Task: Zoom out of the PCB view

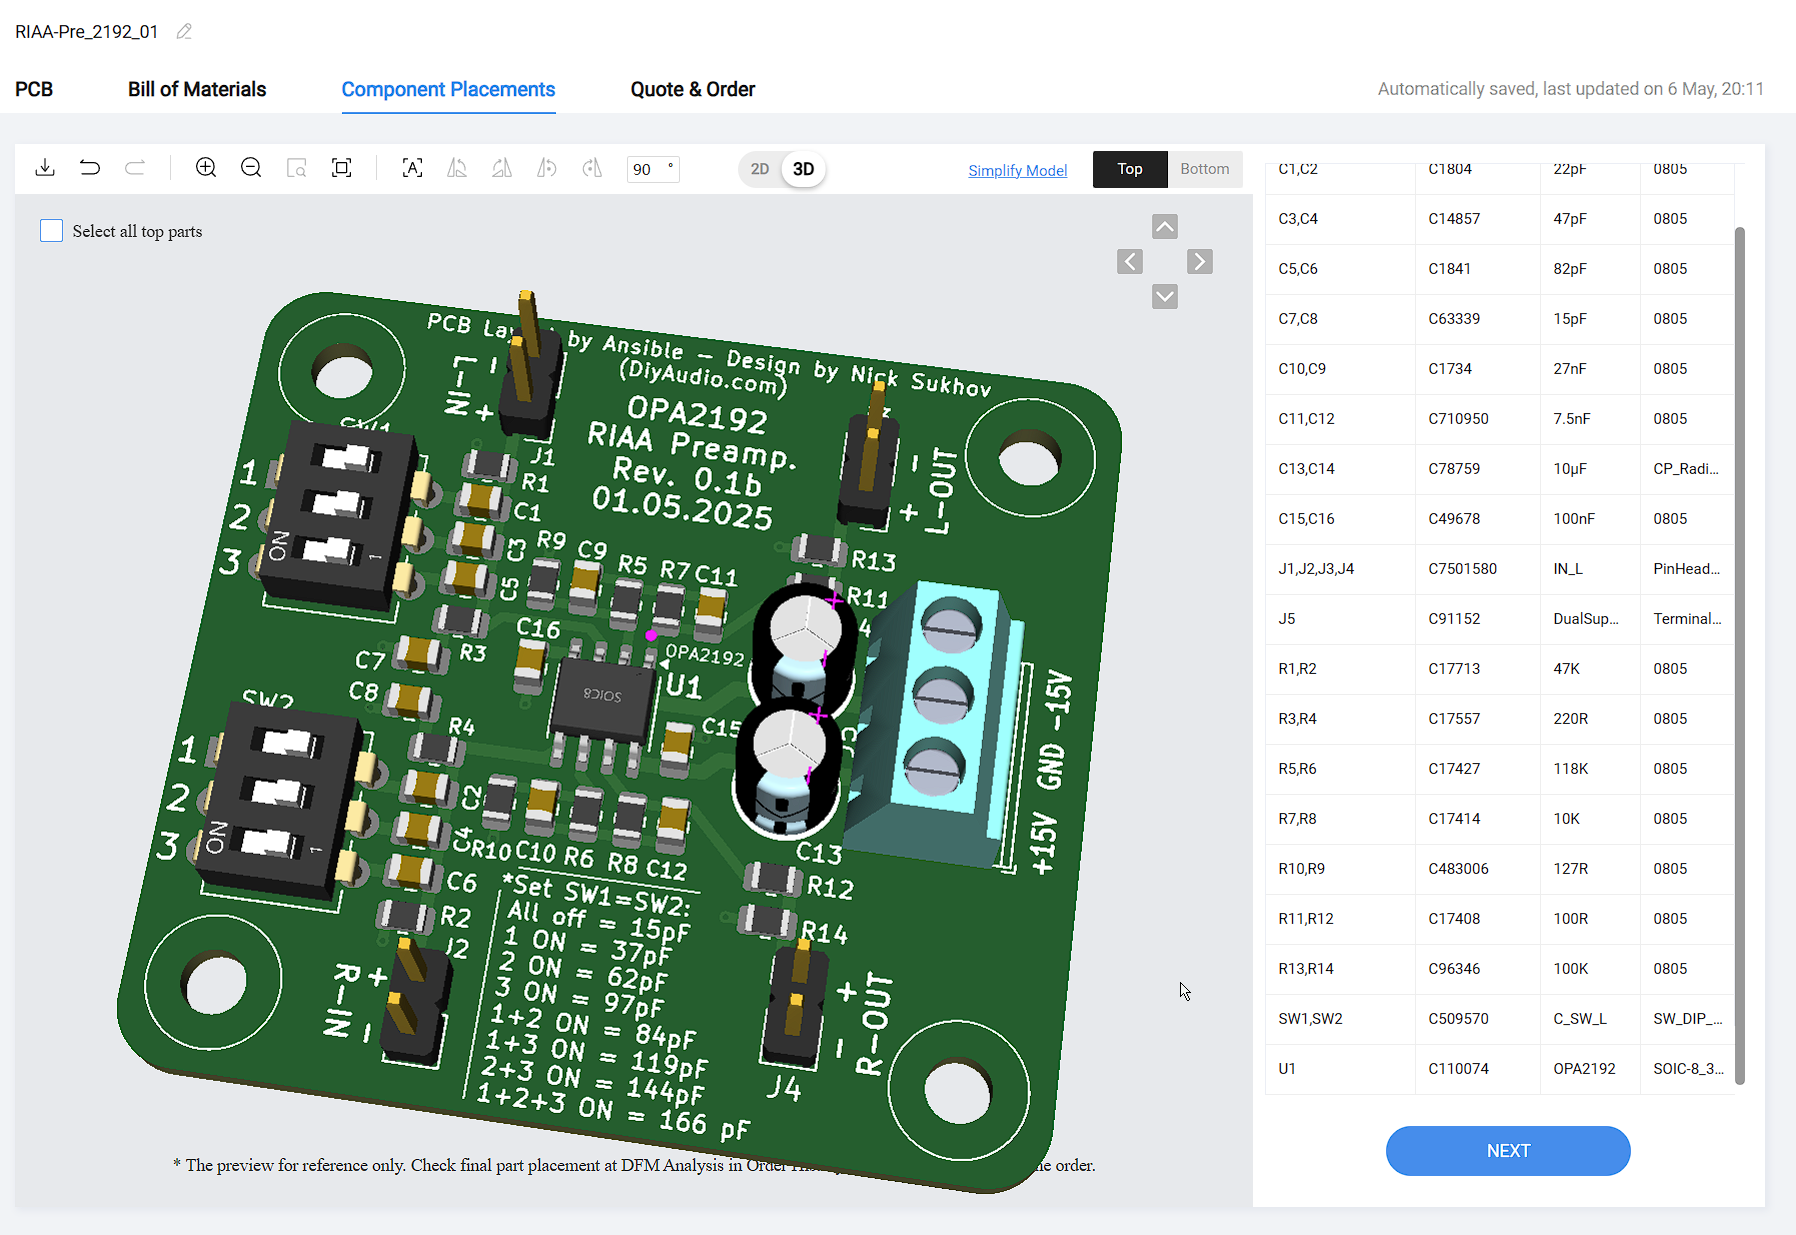Action: (251, 168)
